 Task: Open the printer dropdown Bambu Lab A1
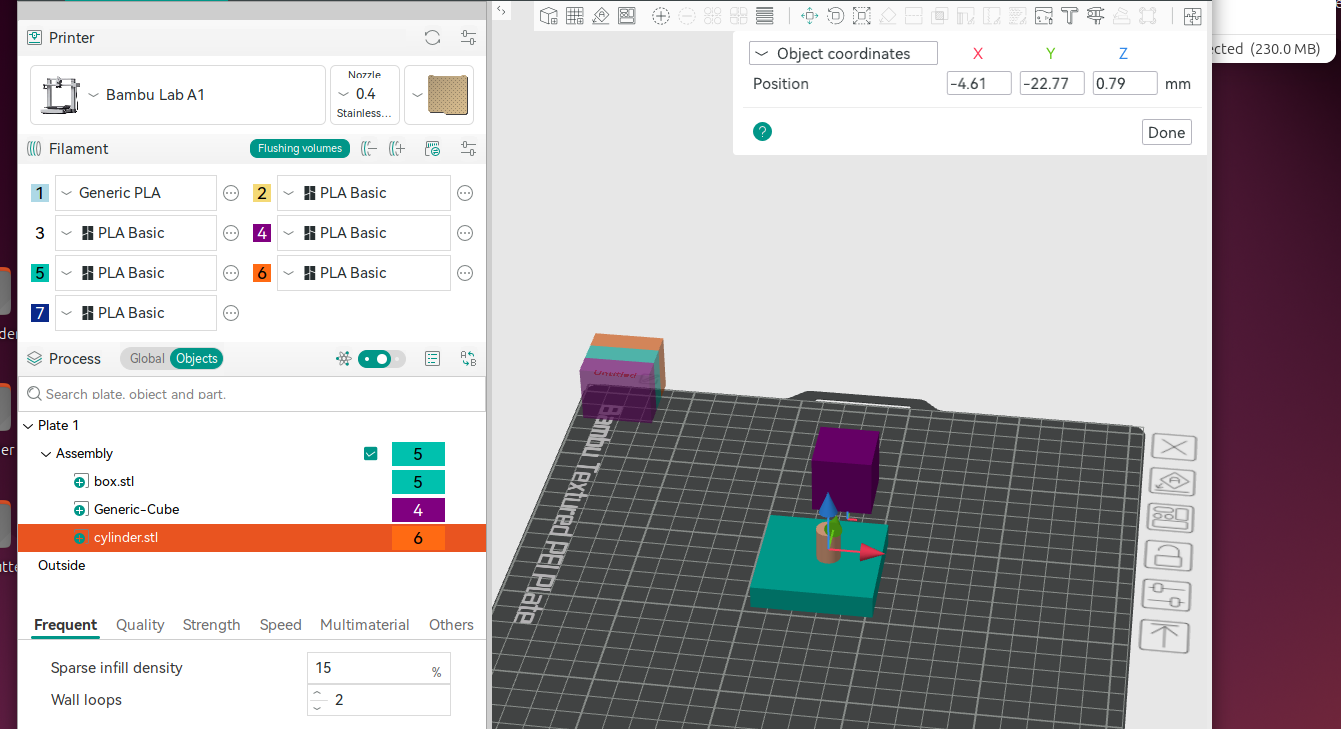tap(178, 95)
